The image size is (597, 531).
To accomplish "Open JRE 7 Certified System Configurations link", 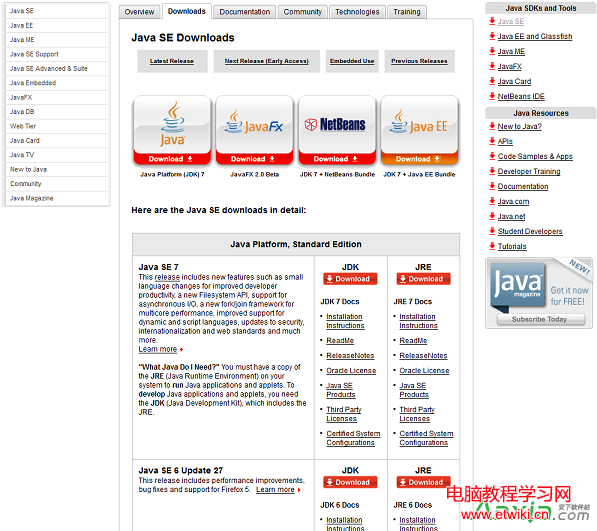I will click(426, 438).
